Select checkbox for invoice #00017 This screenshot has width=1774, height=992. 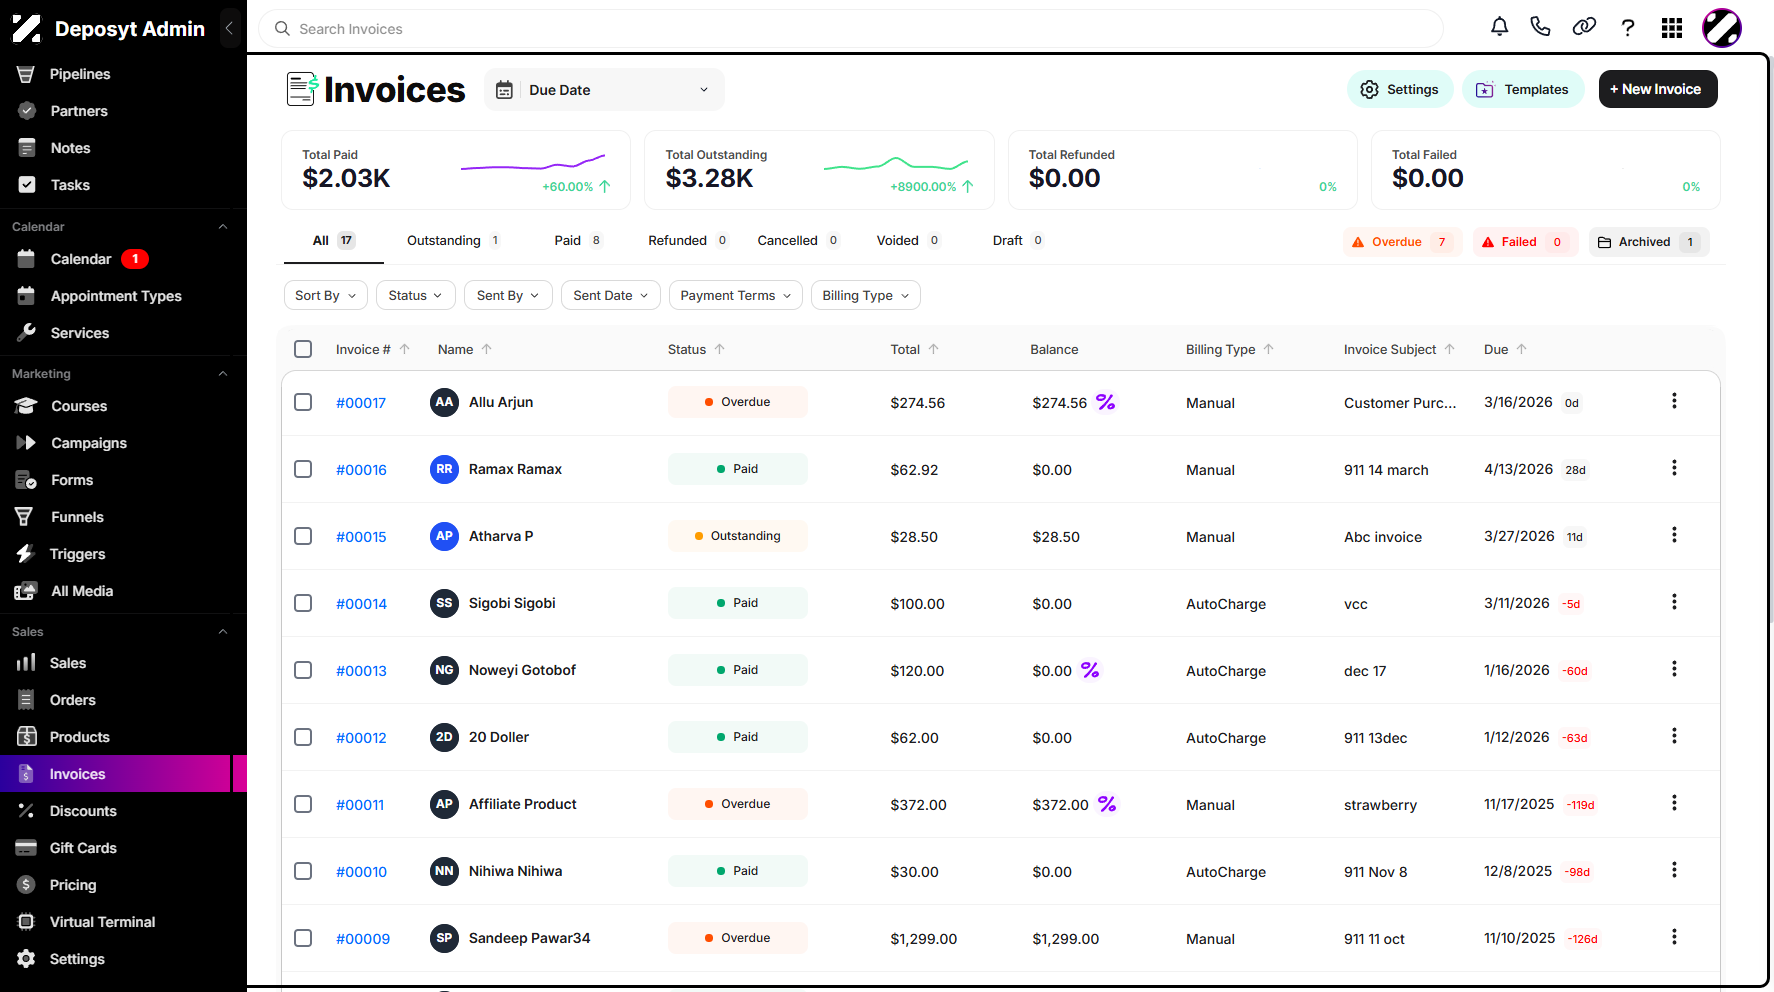click(x=303, y=402)
